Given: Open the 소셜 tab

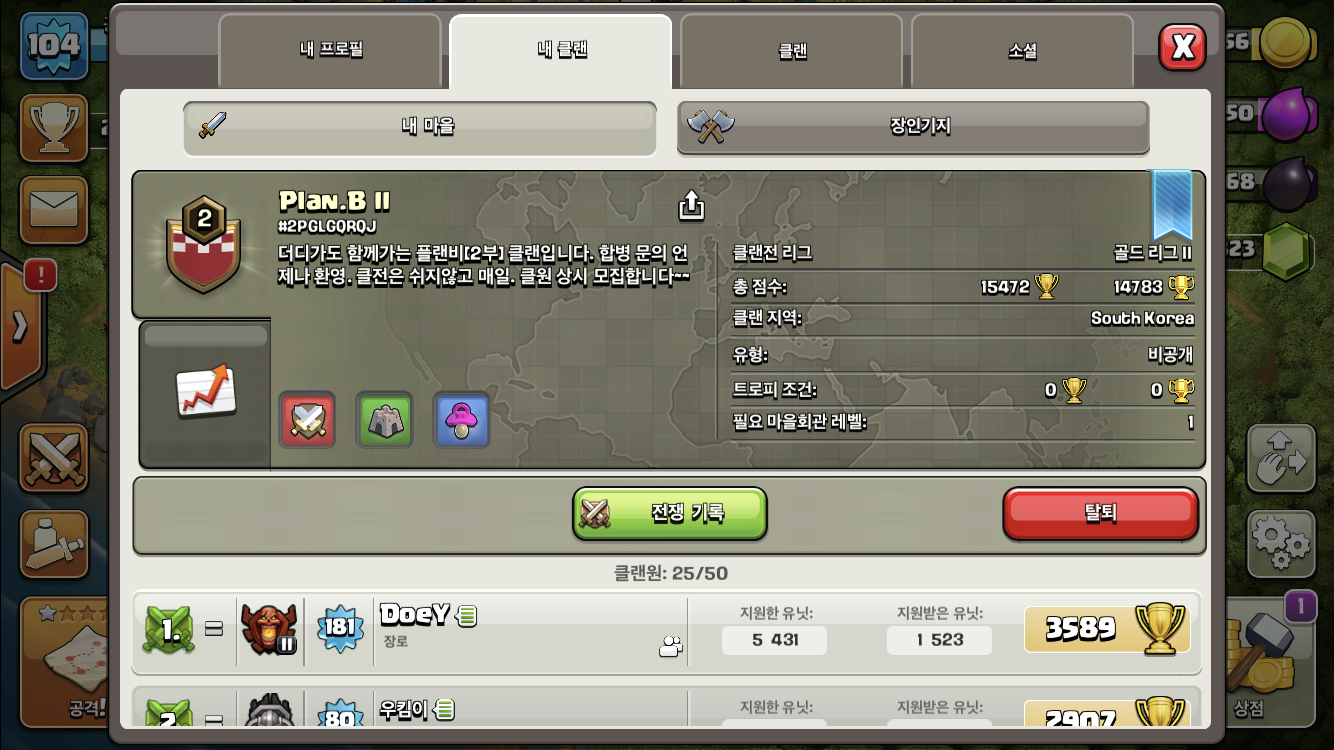Looking at the screenshot, I should [x=1022, y=51].
